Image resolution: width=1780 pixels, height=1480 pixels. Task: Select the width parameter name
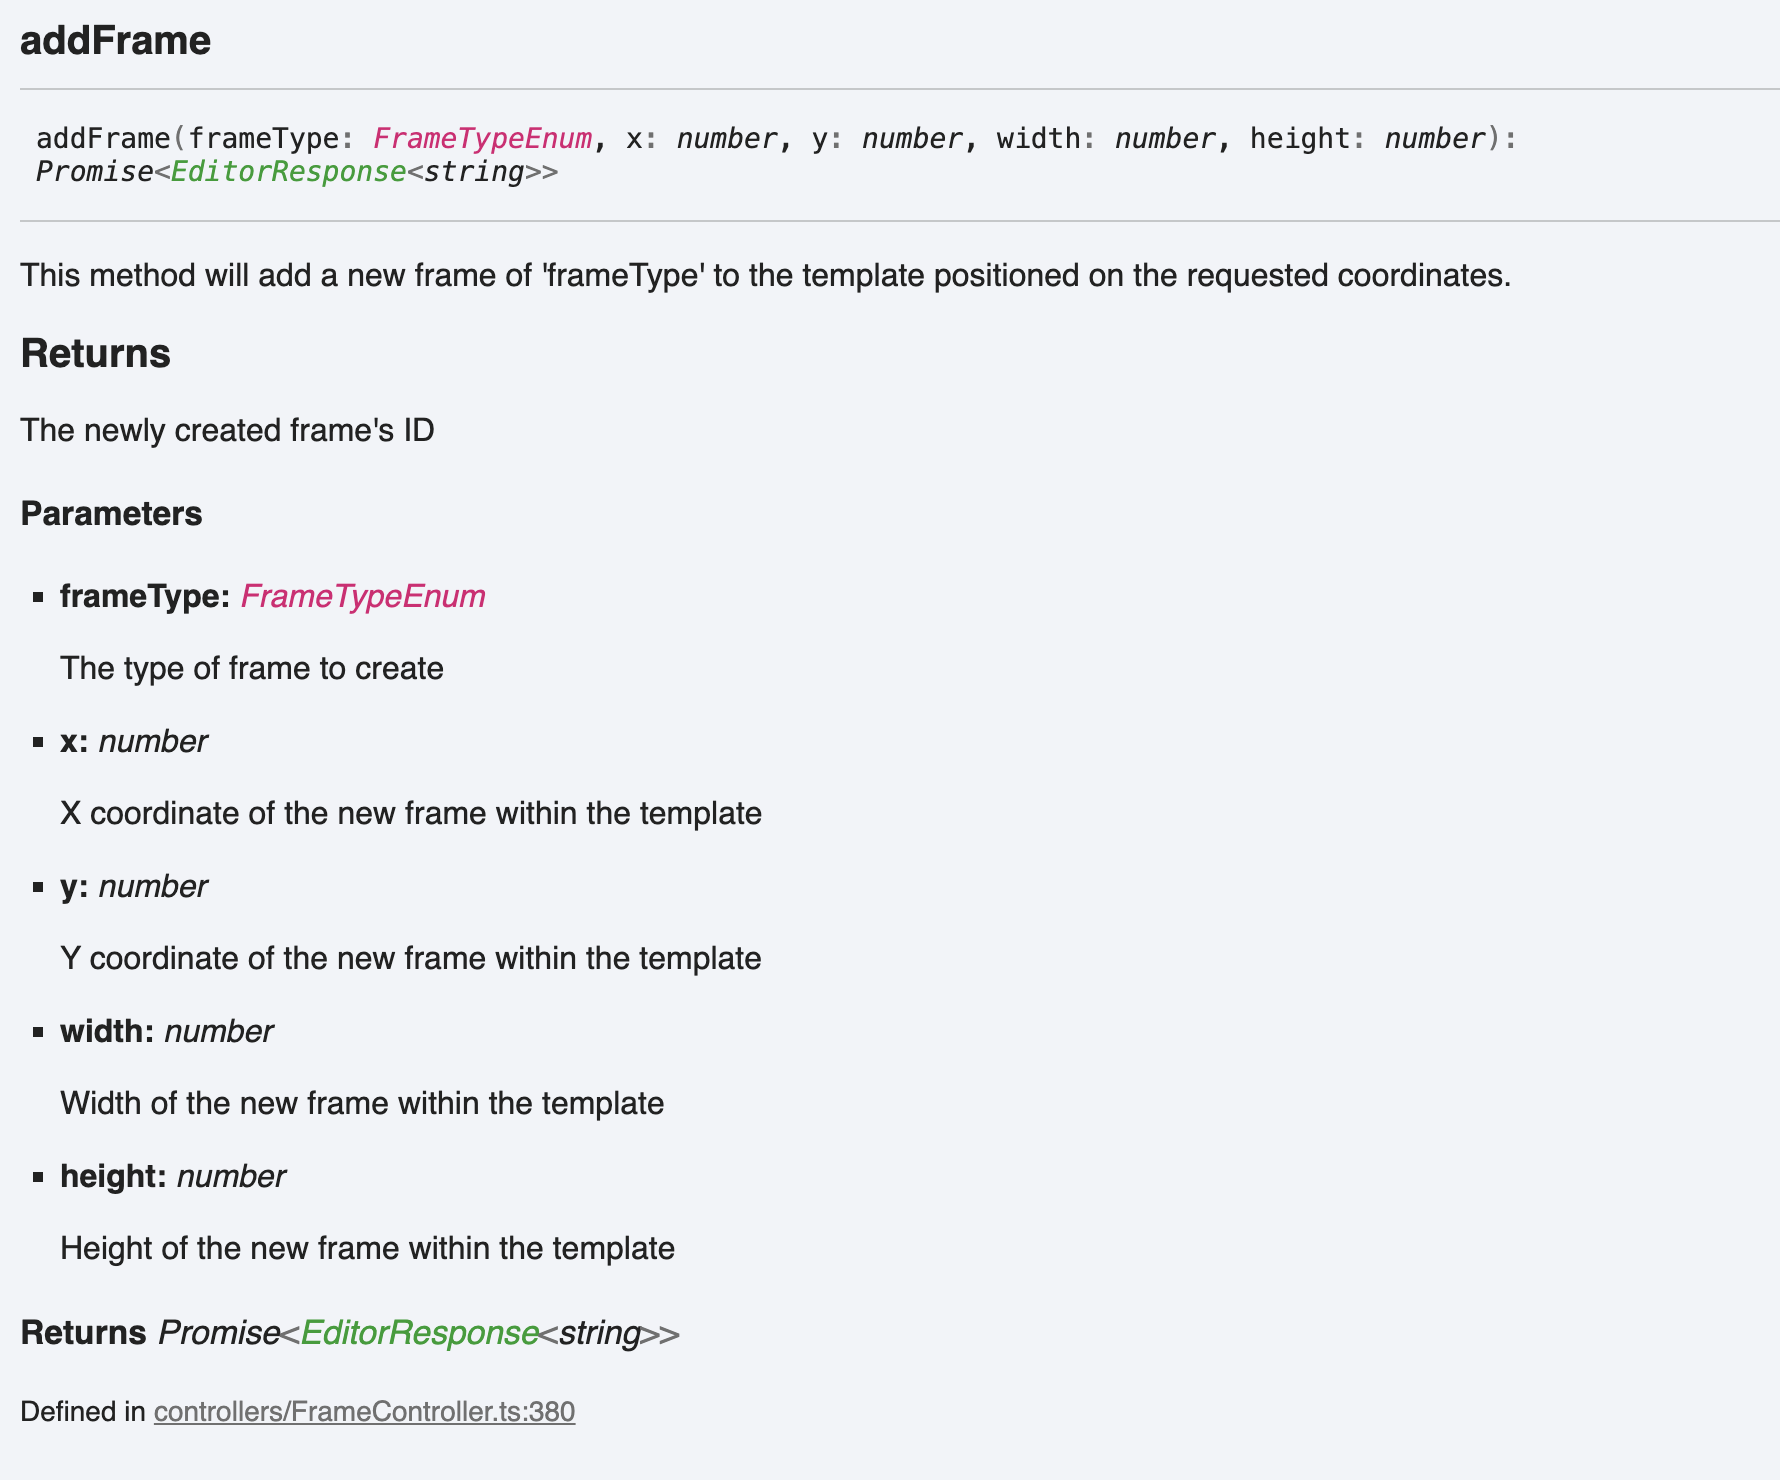coord(107,1031)
